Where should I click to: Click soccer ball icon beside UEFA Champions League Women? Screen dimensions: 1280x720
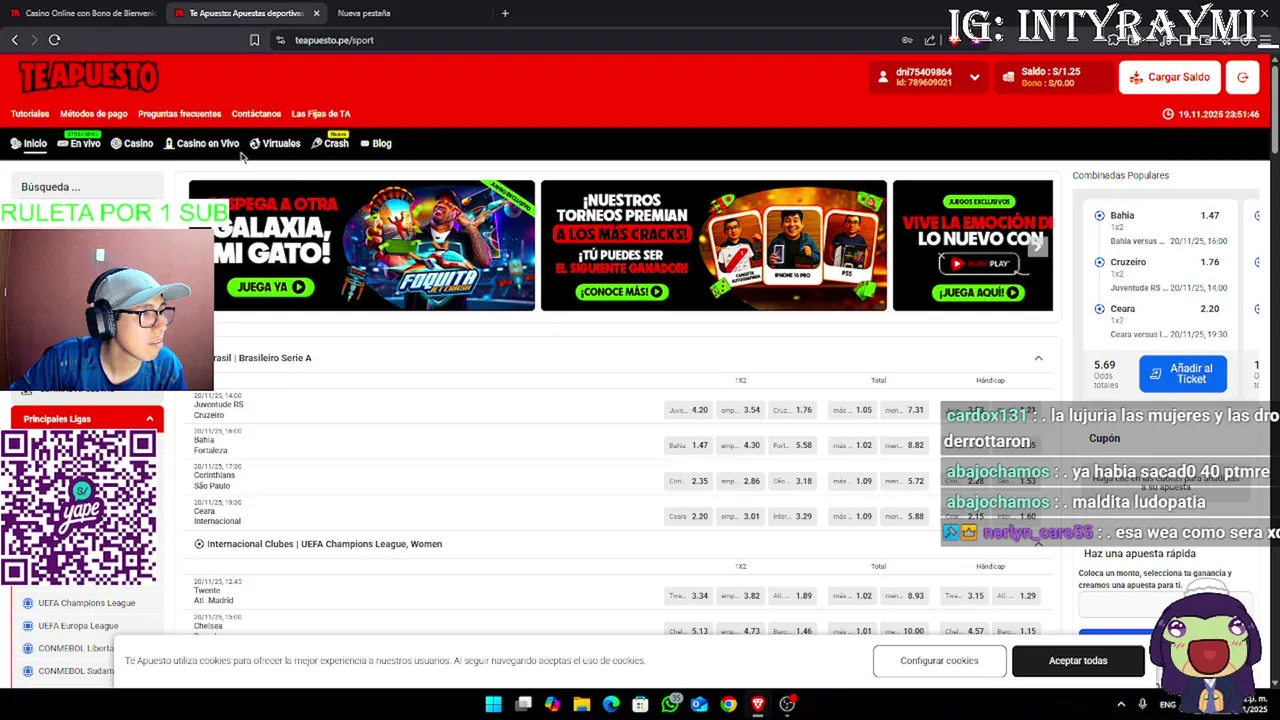[199, 544]
